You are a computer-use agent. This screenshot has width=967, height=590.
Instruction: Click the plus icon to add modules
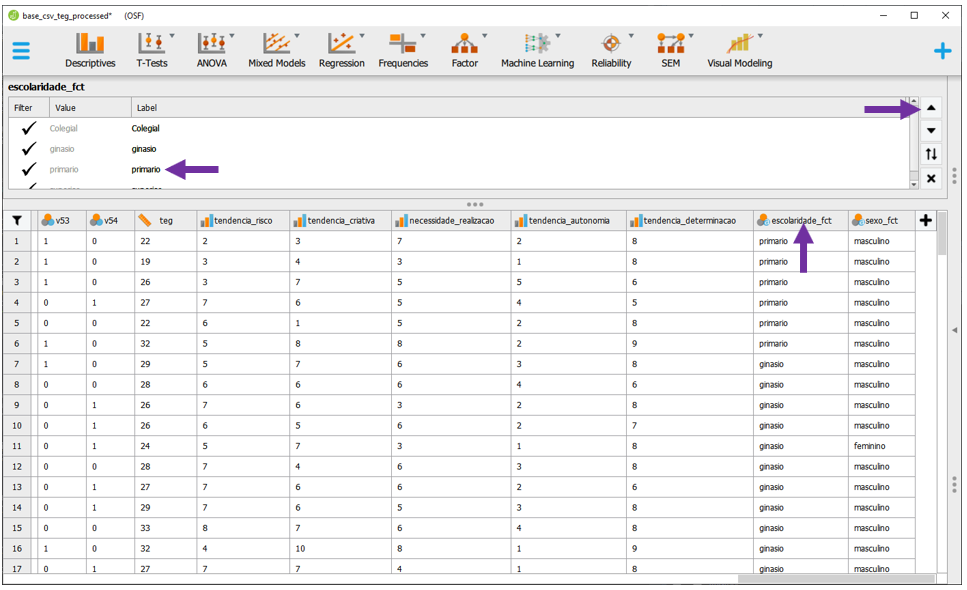pyautogui.click(x=942, y=51)
